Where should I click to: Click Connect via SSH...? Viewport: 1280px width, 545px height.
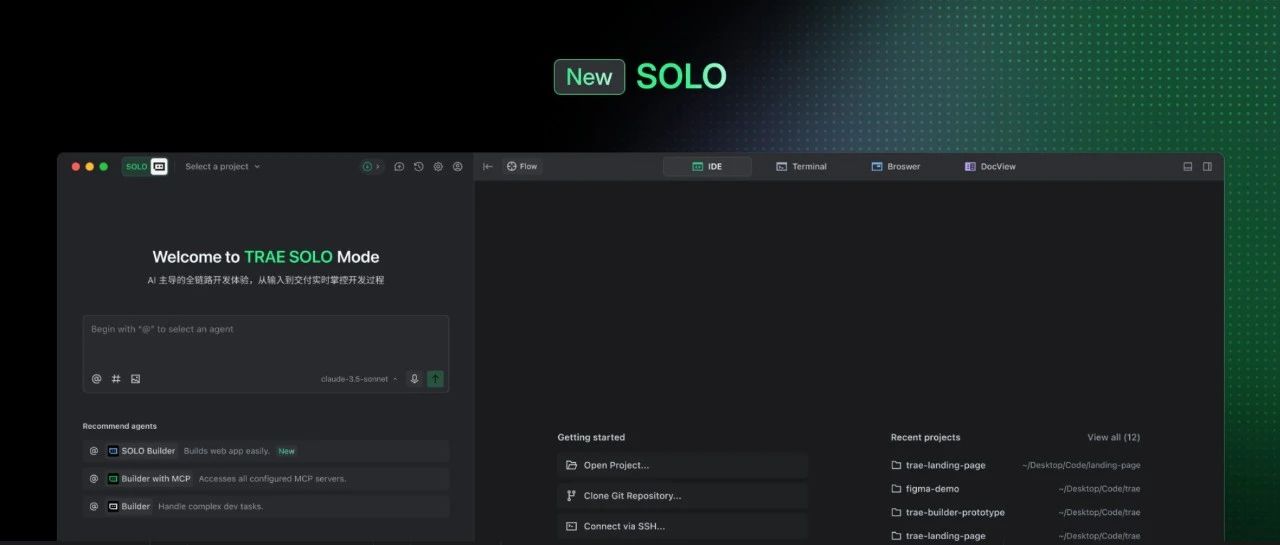682,526
